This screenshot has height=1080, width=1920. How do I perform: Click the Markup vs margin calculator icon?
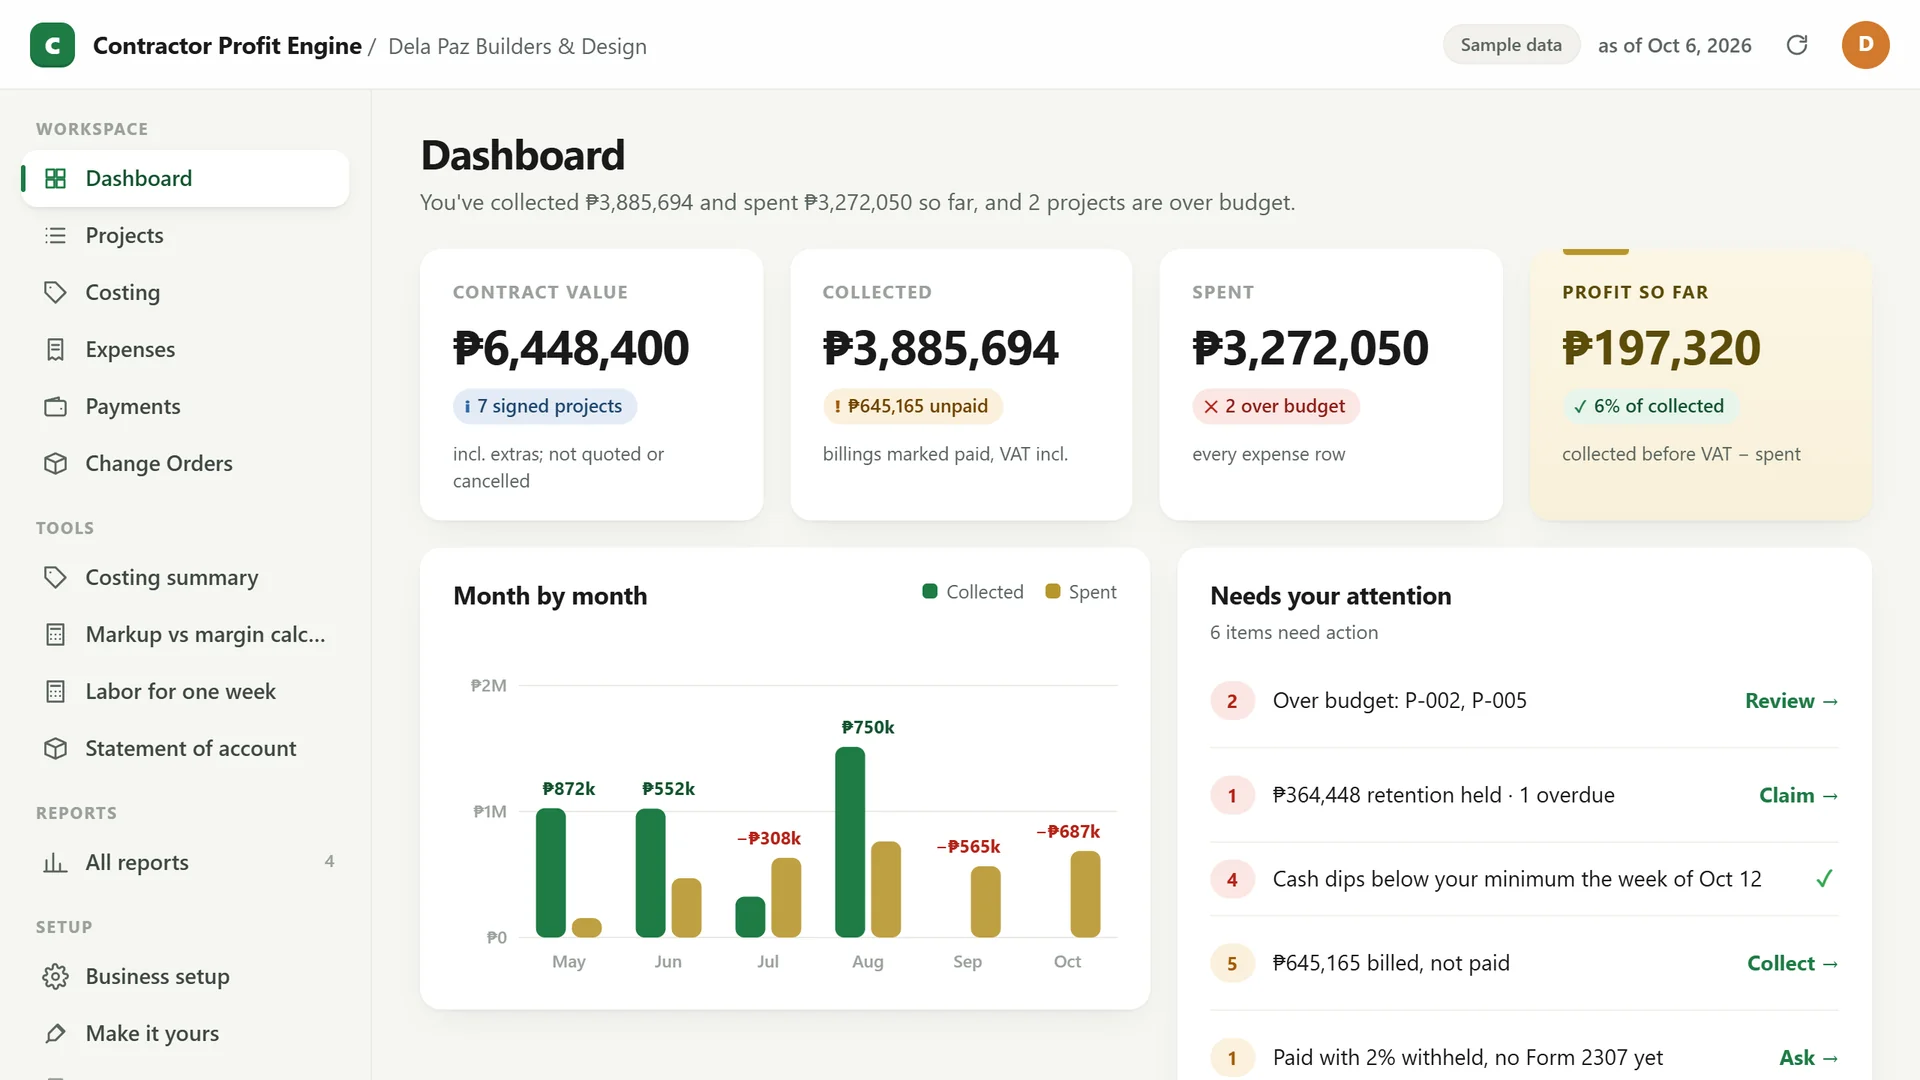(56, 634)
